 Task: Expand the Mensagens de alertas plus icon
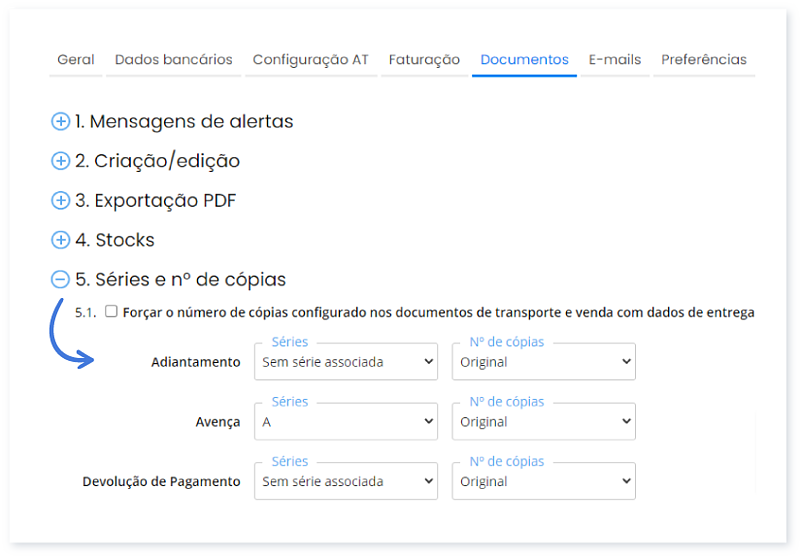[x=60, y=121]
